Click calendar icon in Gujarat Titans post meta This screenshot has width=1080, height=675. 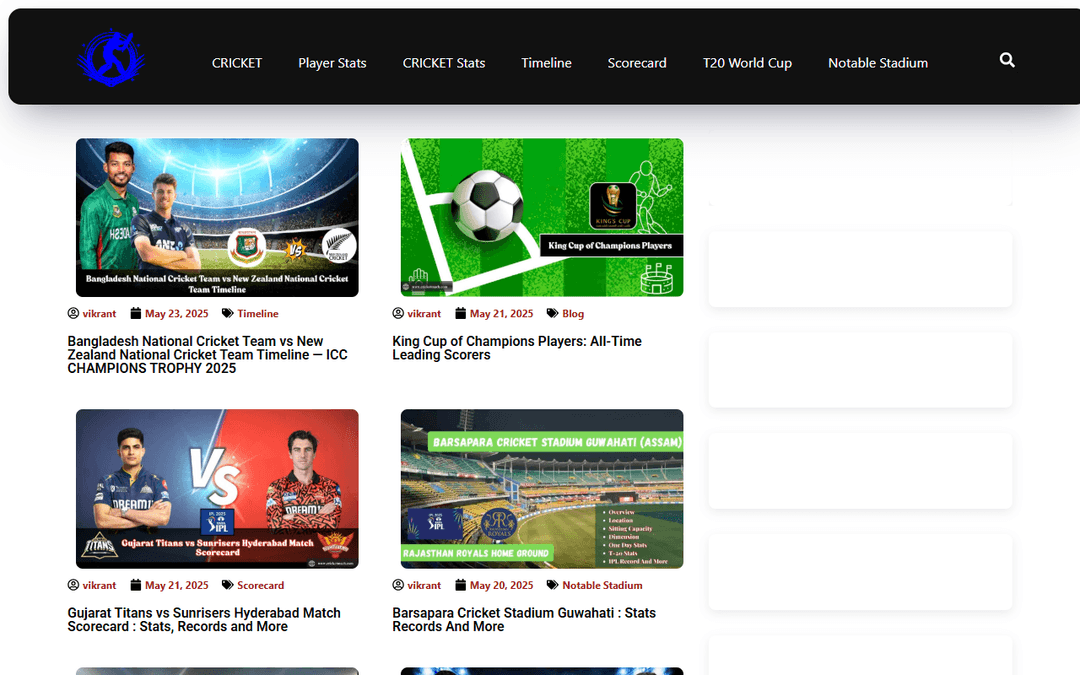(x=136, y=585)
